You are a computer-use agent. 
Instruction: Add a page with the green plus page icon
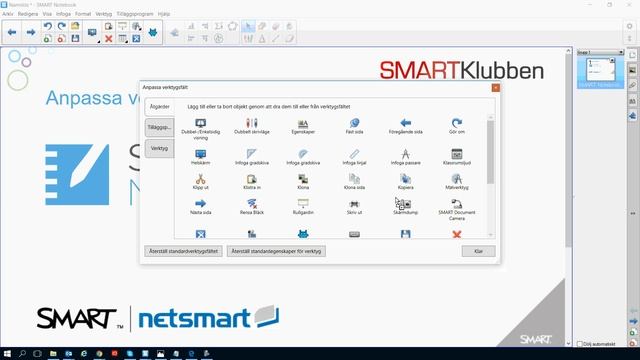click(47, 39)
